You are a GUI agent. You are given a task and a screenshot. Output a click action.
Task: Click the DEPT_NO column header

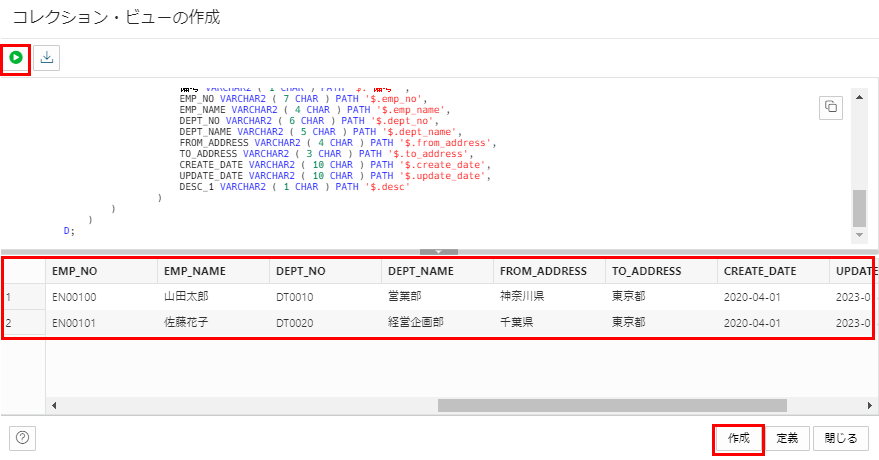(x=326, y=271)
